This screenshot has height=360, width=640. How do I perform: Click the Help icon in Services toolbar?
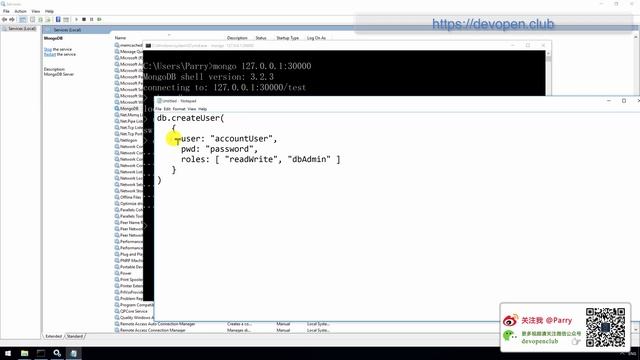[x=58, y=20]
